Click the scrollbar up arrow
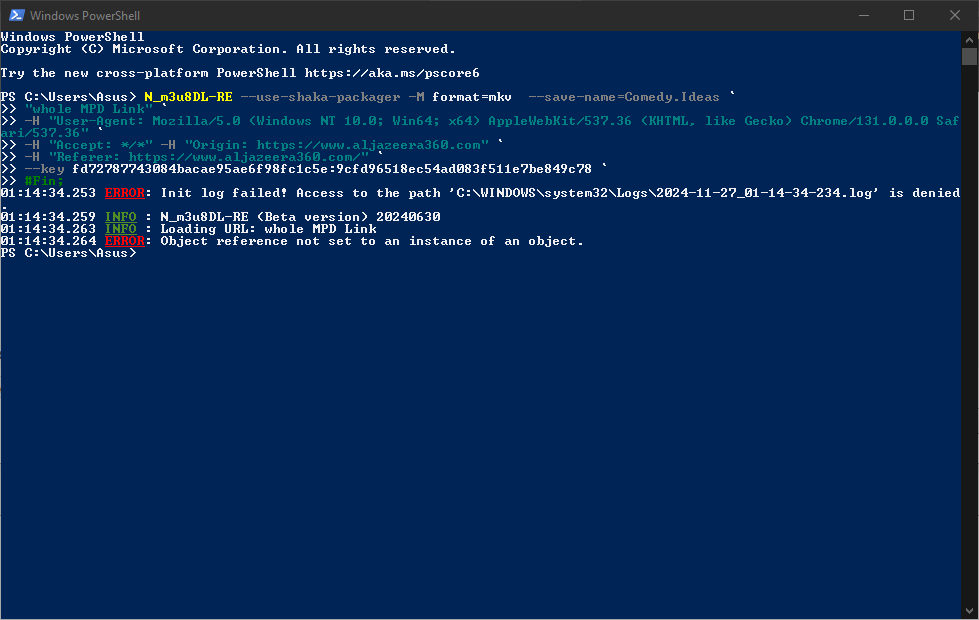 [x=969, y=39]
